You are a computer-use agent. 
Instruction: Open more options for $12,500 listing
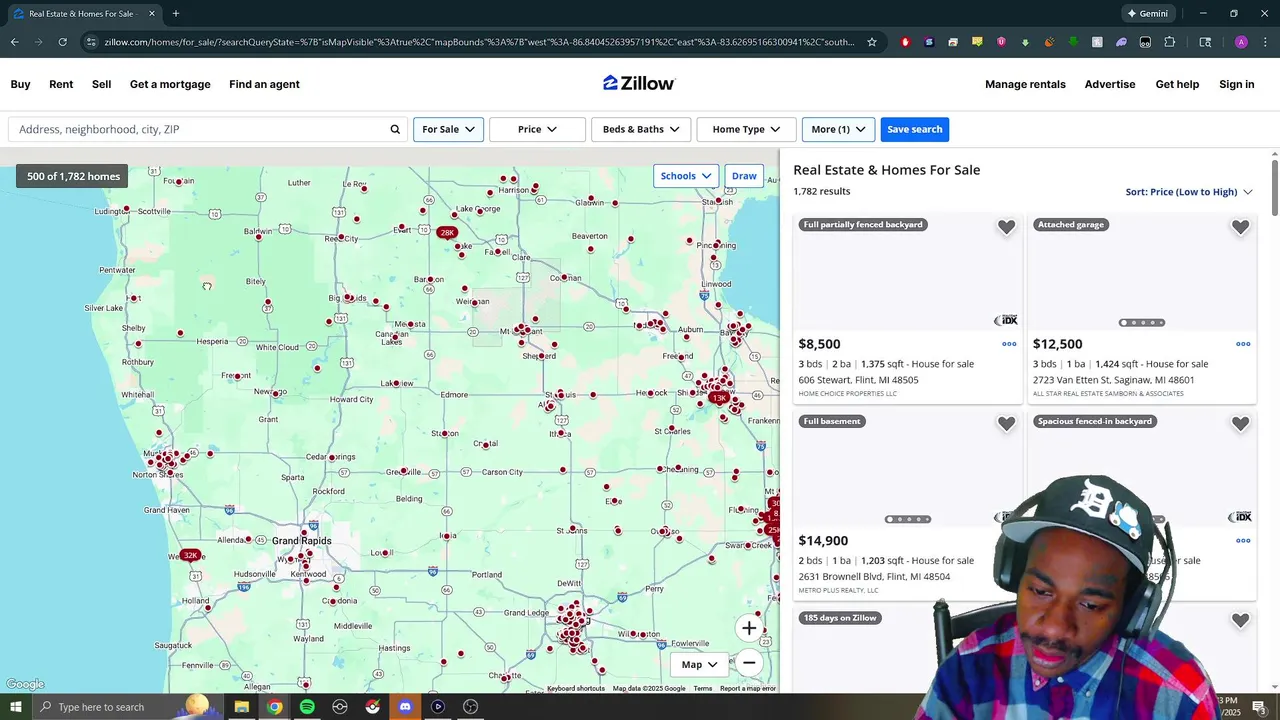1243,344
